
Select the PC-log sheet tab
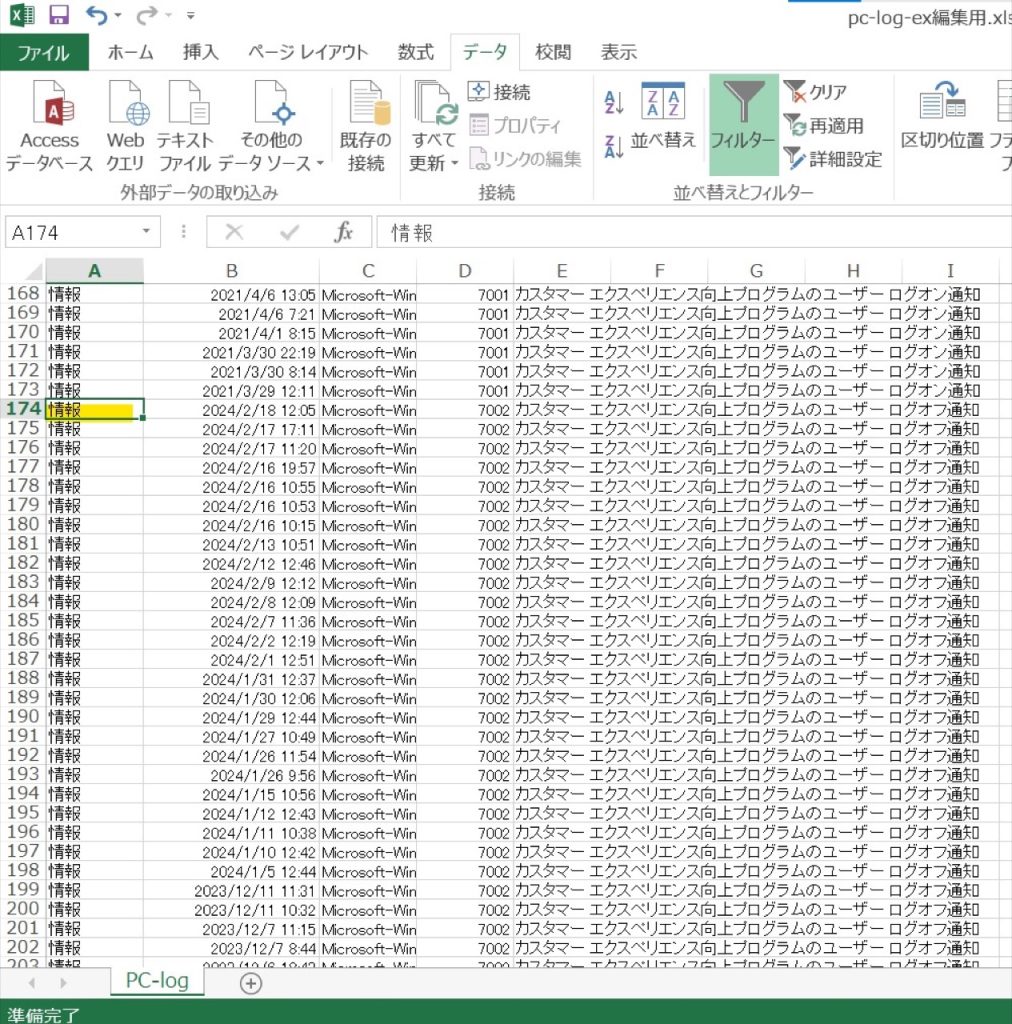(157, 981)
